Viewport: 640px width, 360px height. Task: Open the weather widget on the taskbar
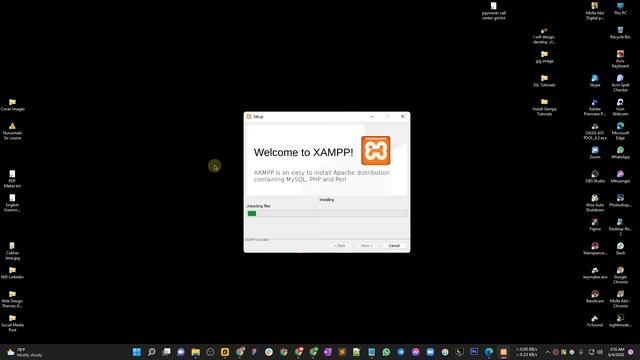coord(24,352)
